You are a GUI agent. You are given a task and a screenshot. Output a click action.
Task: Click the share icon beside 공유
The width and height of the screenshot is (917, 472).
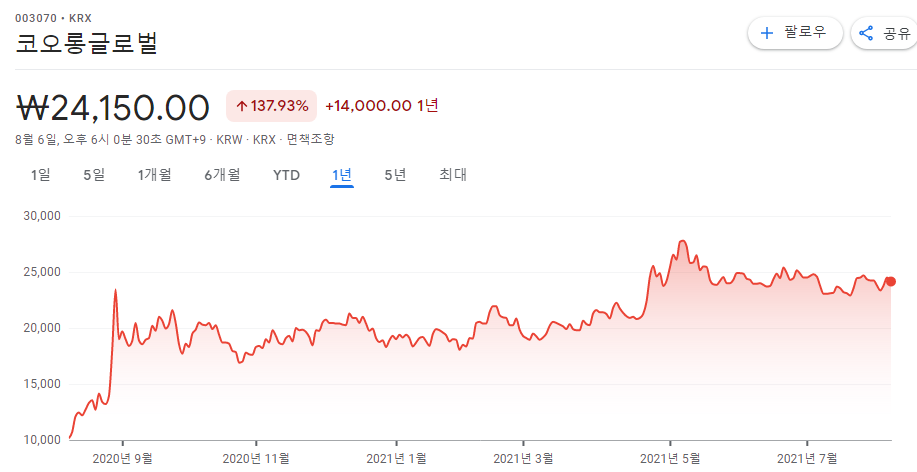866,33
